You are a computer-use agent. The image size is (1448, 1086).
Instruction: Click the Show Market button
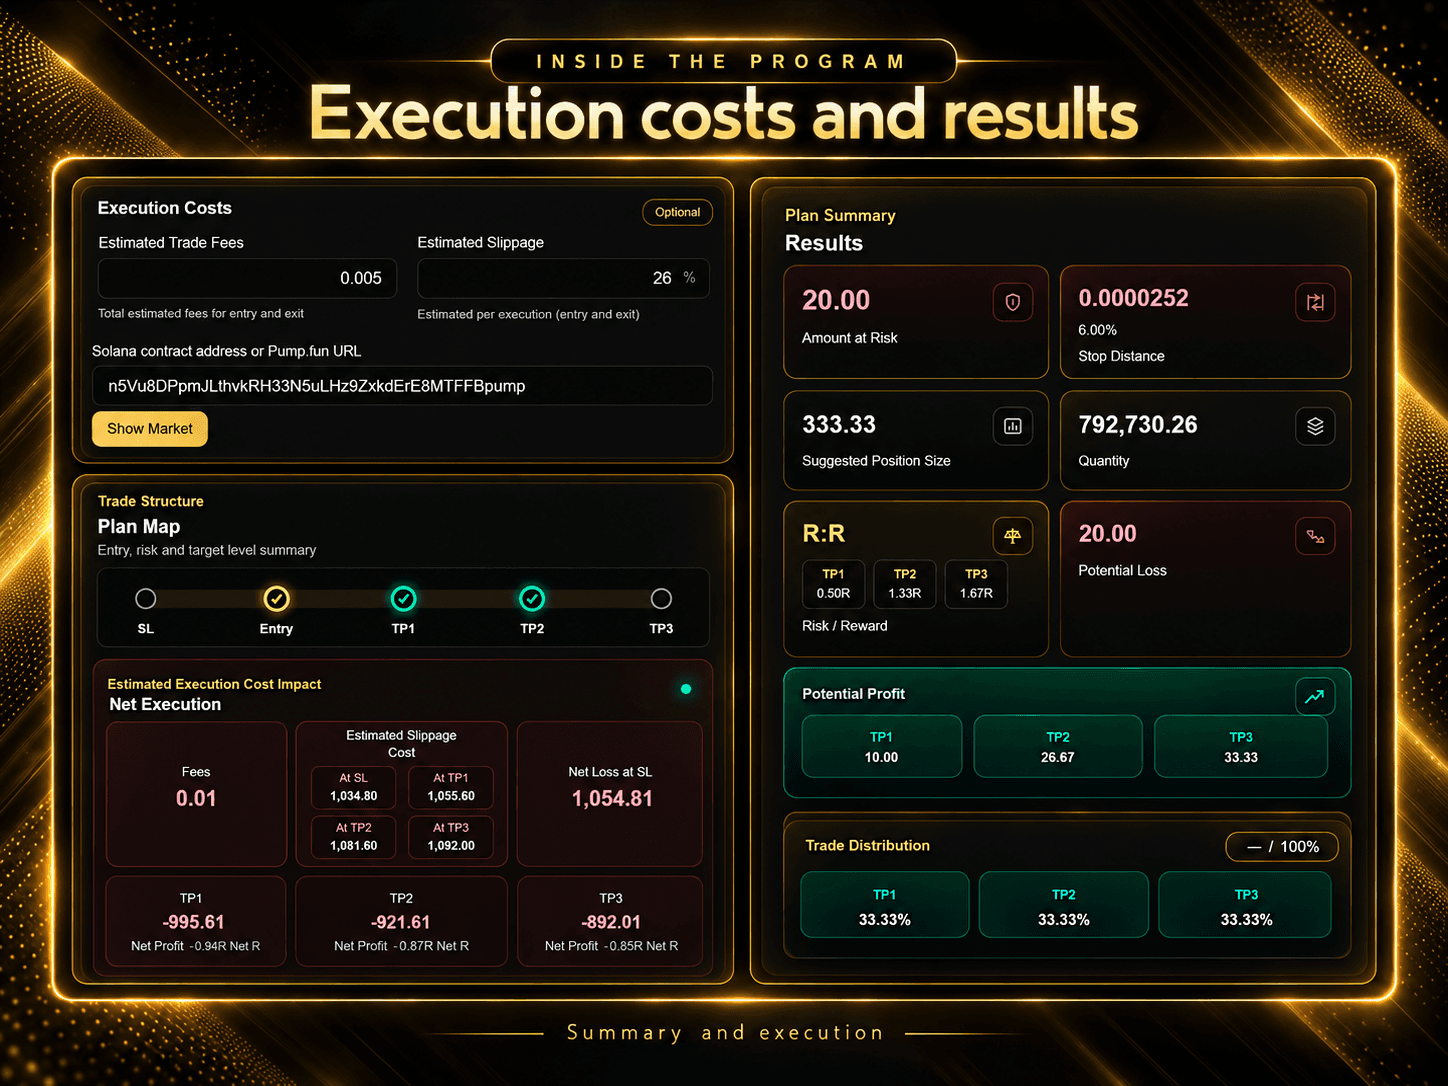(150, 429)
